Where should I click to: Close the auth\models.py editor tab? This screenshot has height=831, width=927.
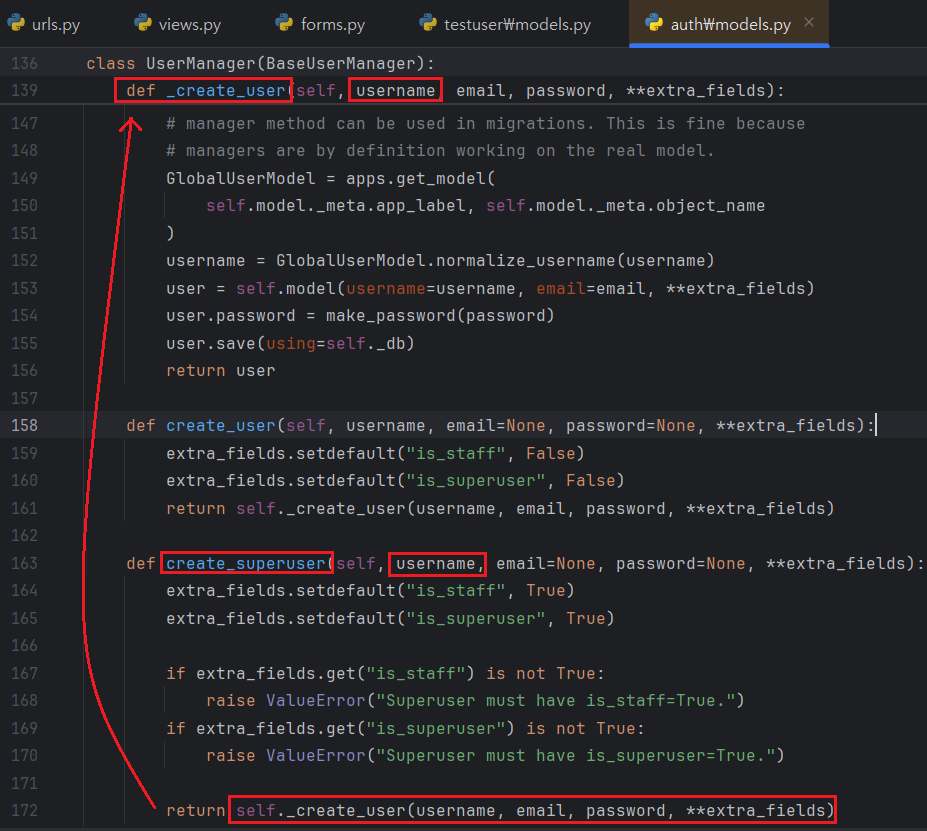(809, 22)
